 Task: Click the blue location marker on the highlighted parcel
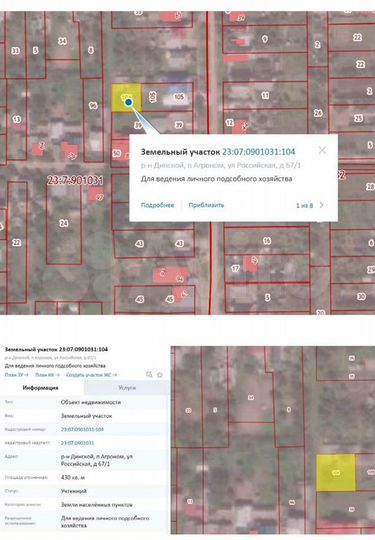click(x=128, y=102)
